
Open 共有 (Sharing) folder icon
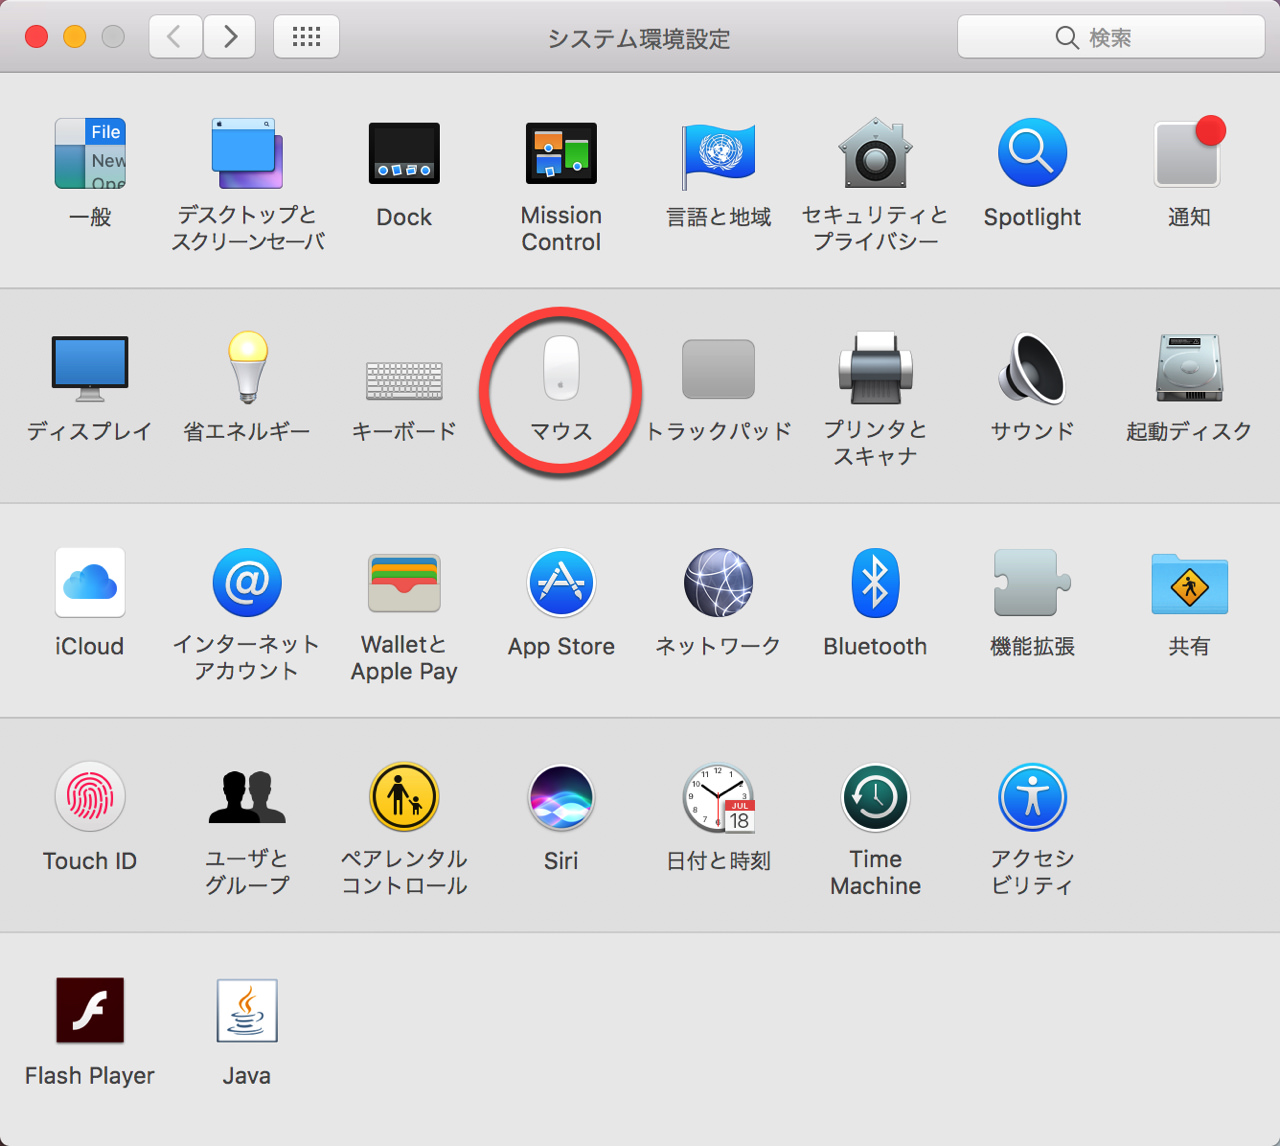coord(1189,582)
